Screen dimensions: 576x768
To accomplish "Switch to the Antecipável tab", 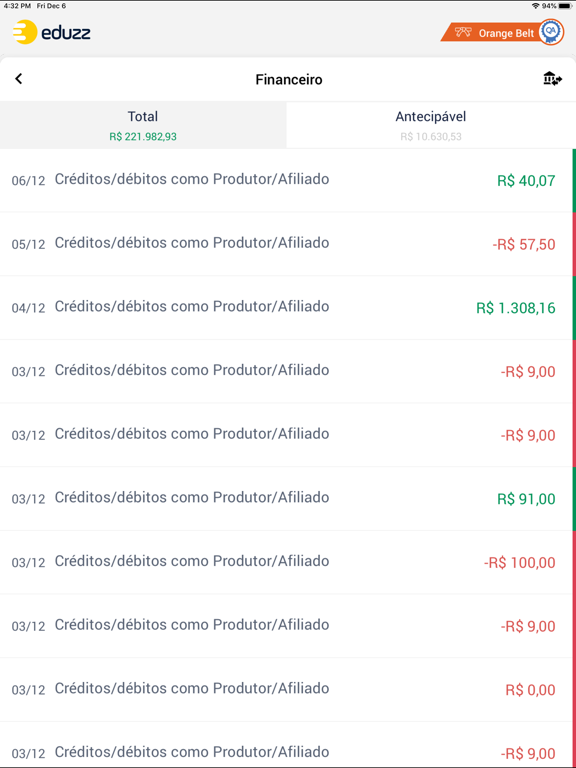I will (x=431, y=125).
